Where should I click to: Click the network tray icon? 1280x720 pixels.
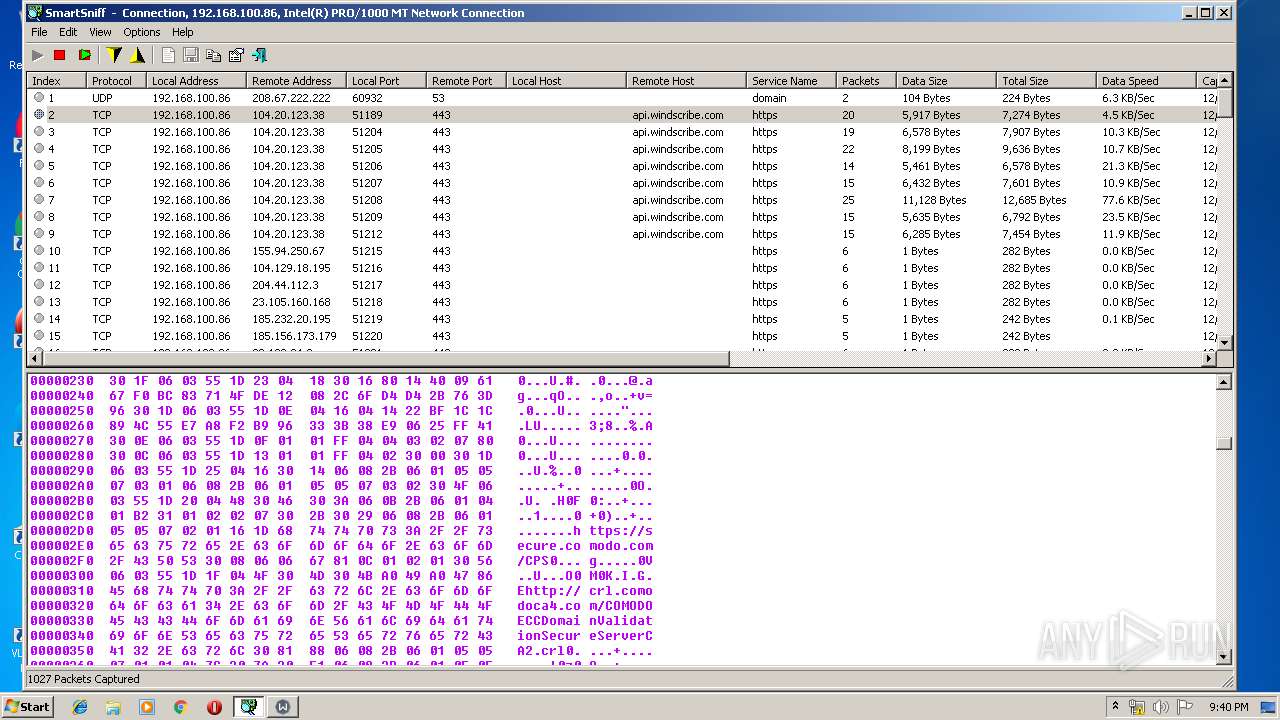[1137, 707]
